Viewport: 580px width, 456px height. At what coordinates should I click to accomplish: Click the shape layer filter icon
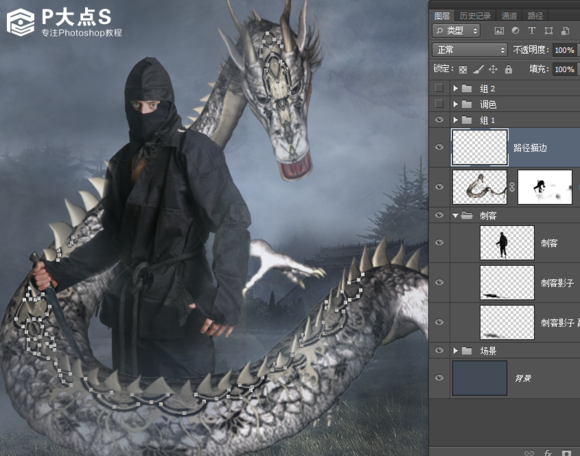pos(549,31)
